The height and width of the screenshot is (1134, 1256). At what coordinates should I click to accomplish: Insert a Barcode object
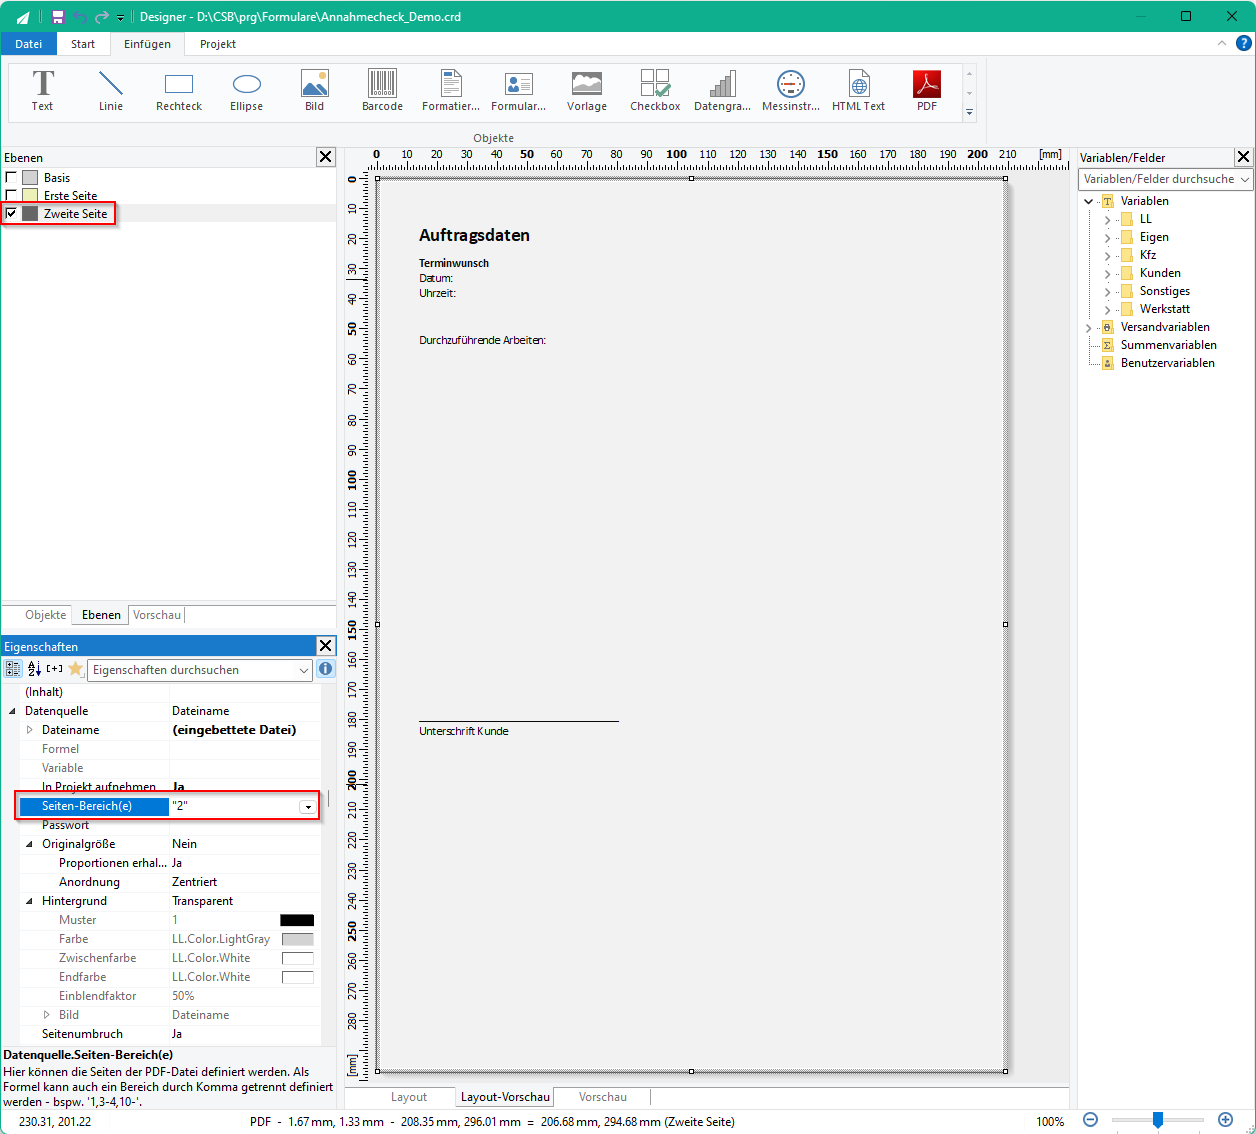click(x=382, y=91)
